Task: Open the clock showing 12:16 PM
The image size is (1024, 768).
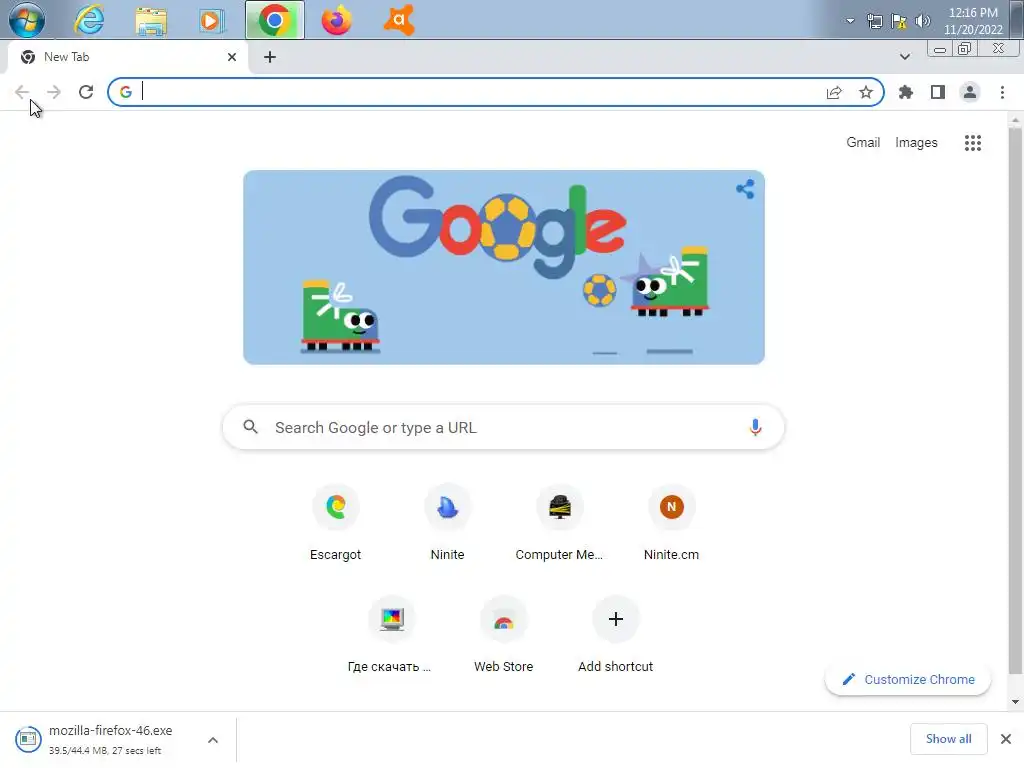Action: [973, 21]
